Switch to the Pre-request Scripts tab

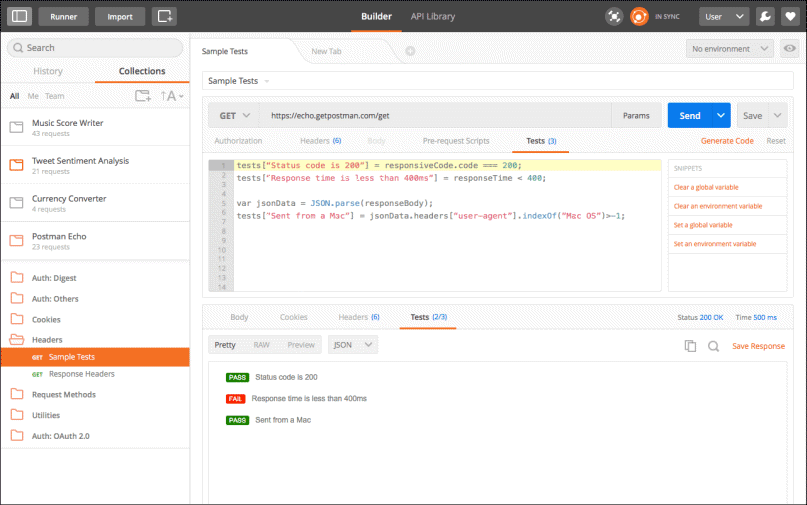point(456,141)
